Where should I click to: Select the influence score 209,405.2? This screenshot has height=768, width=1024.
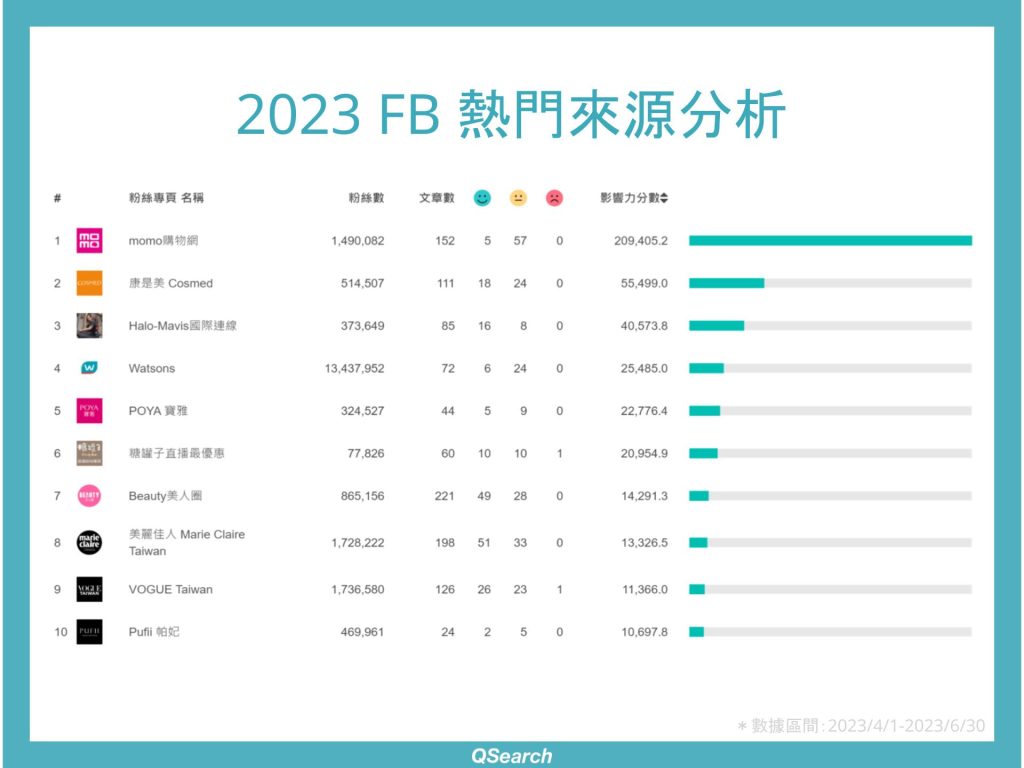click(x=641, y=241)
